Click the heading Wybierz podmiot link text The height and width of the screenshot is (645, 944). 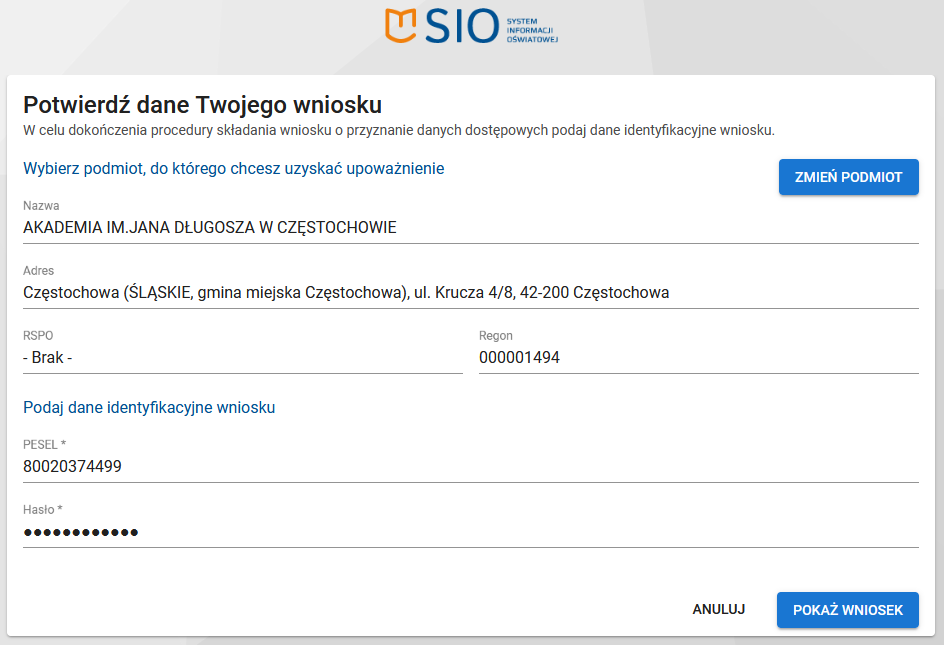(234, 170)
